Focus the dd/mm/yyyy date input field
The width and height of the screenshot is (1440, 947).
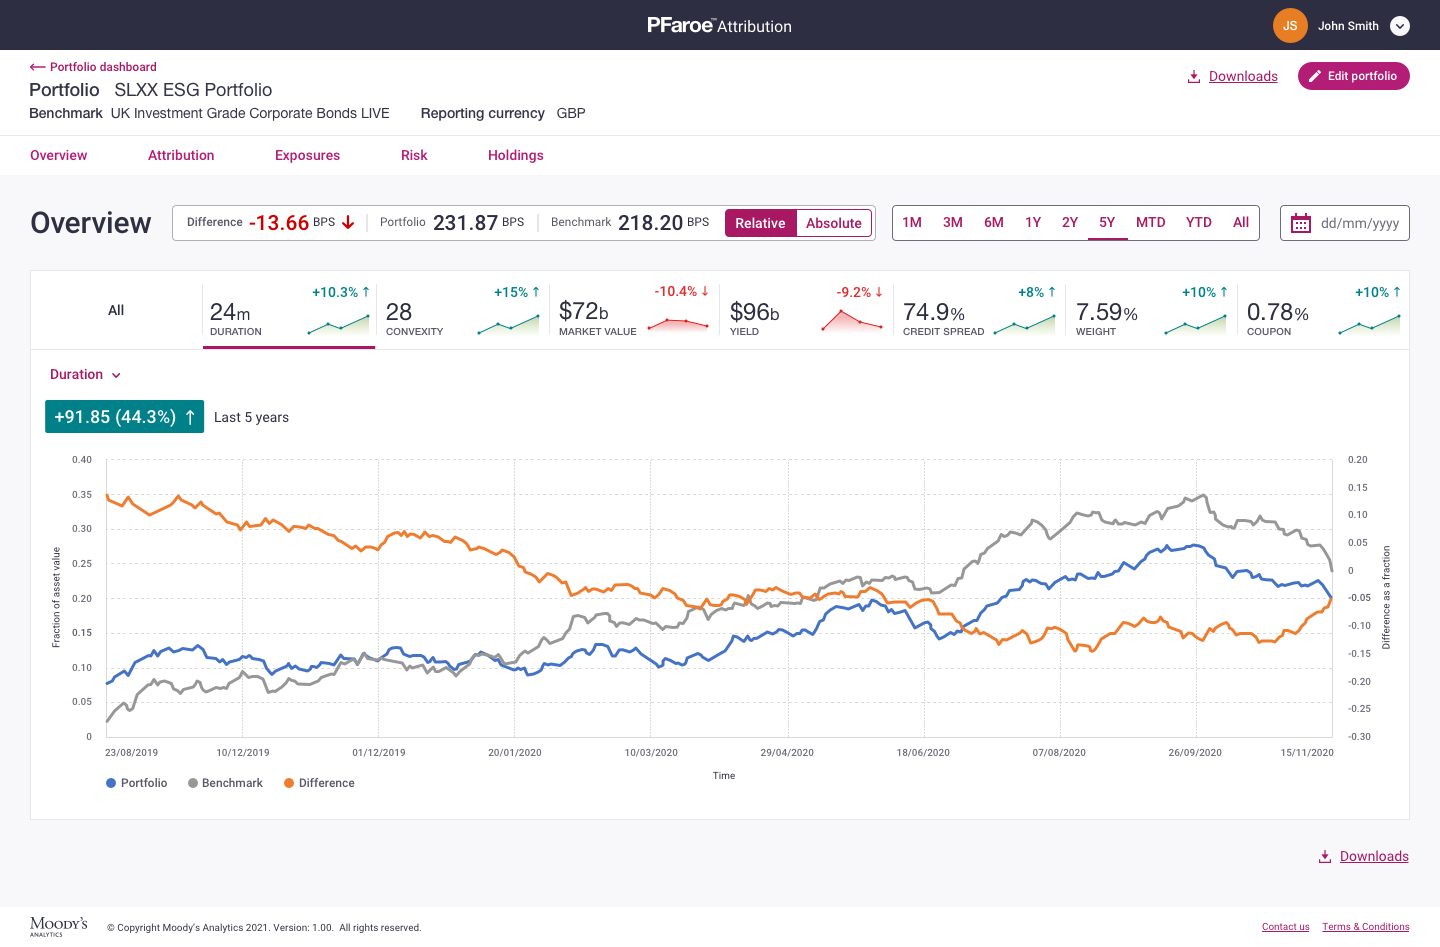click(1345, 223)
